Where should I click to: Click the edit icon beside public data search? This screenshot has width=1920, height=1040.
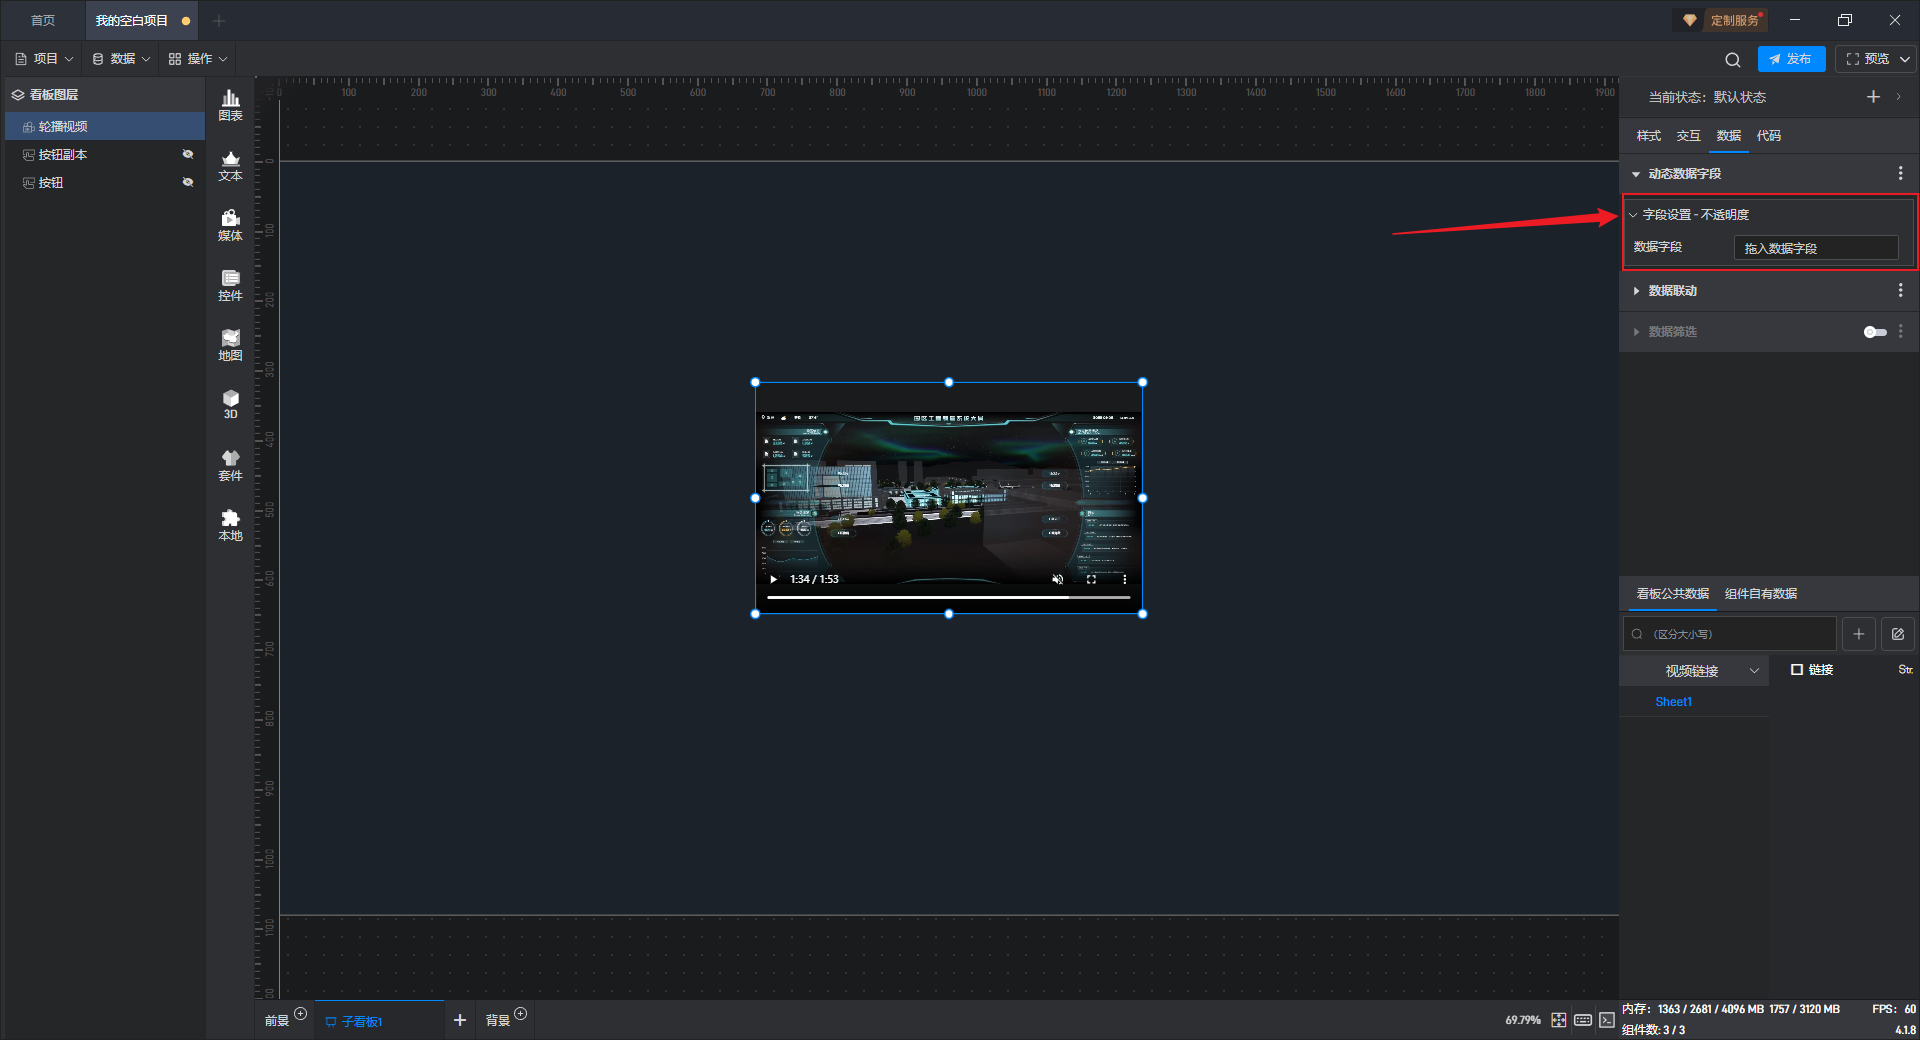coord(1897,634)
